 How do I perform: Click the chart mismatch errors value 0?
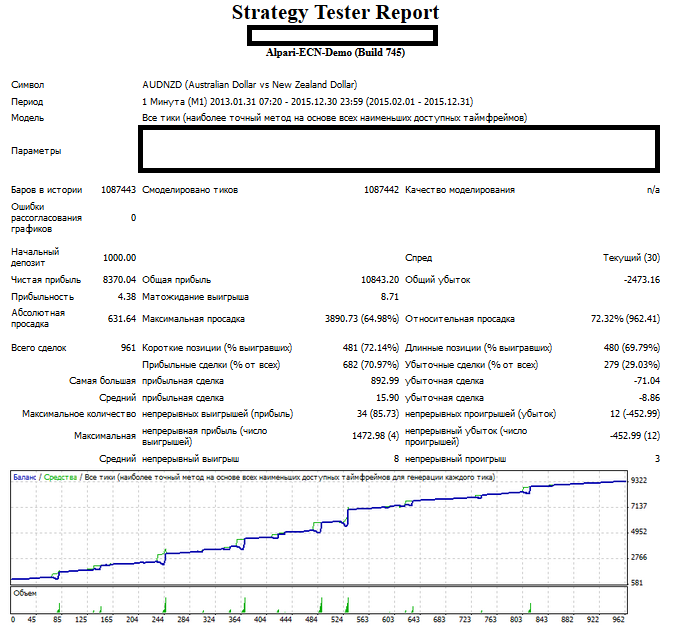(x=133, y=218)
